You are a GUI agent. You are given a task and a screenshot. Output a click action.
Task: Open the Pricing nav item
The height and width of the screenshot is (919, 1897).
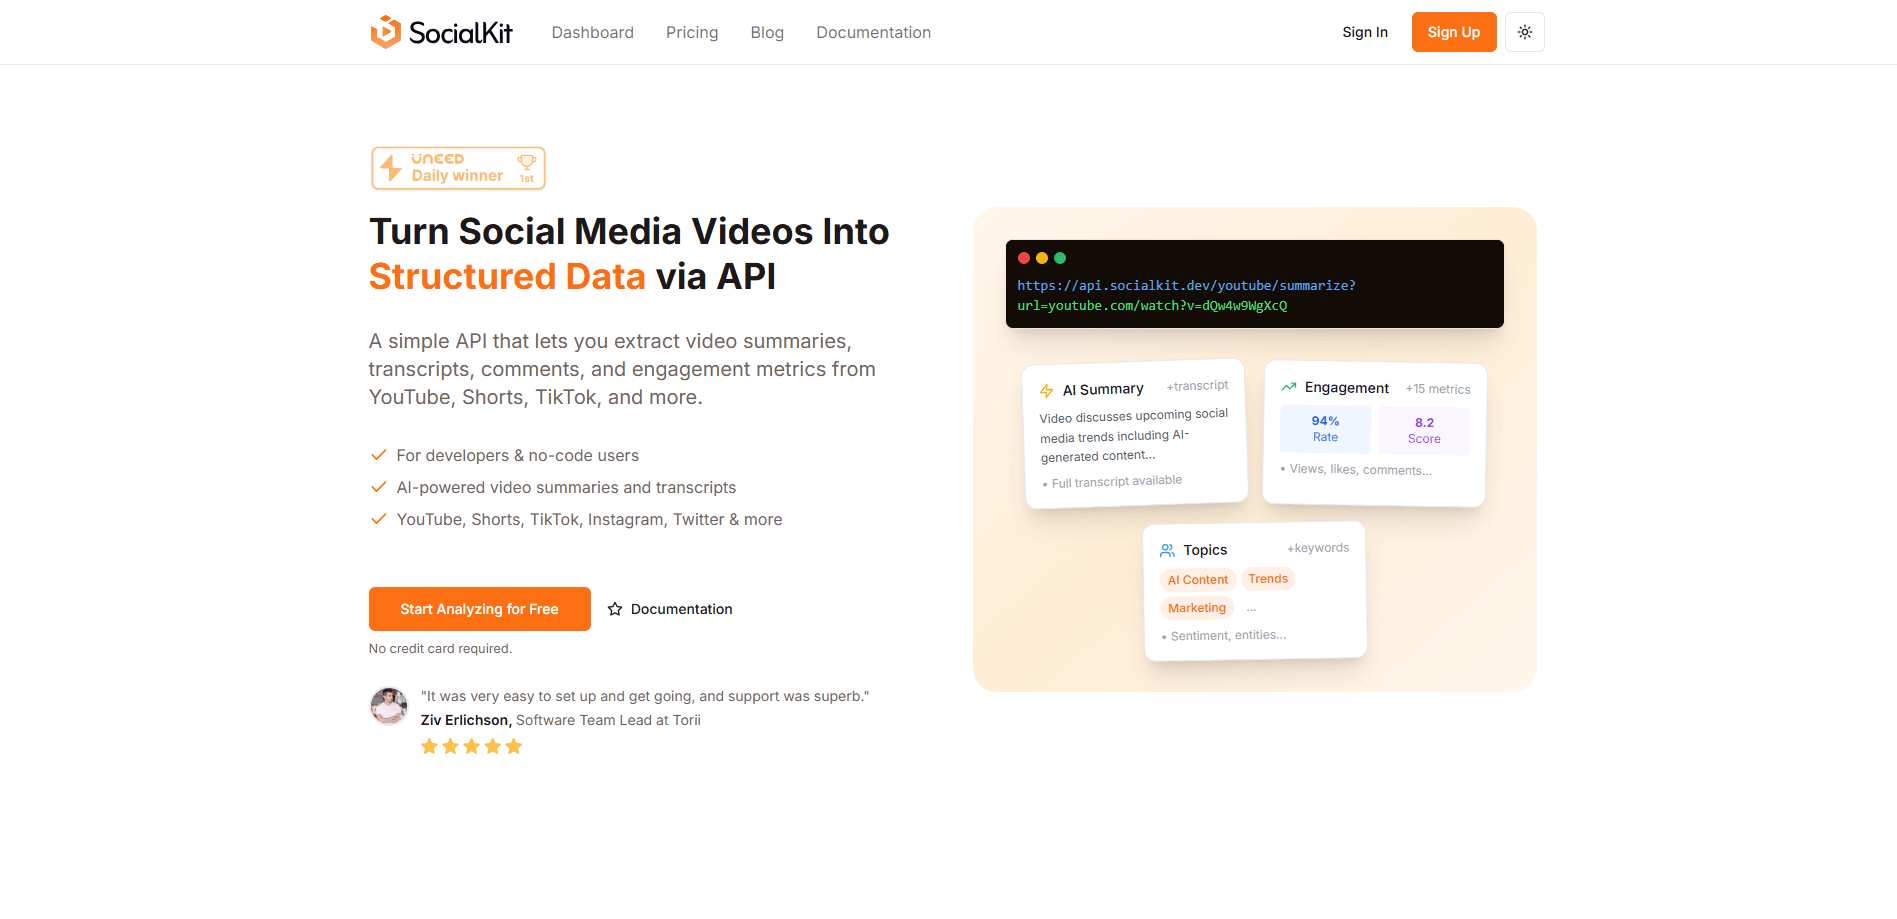(x=692, y=32)
